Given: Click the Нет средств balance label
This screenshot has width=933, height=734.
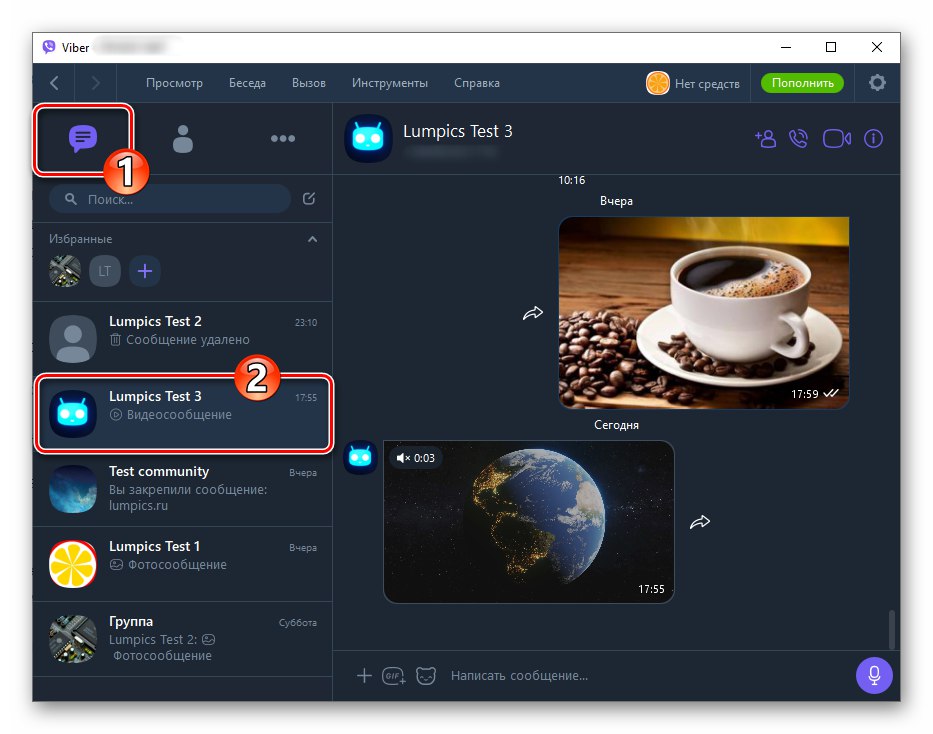Looking at the screenshot, I should point(707,84).
